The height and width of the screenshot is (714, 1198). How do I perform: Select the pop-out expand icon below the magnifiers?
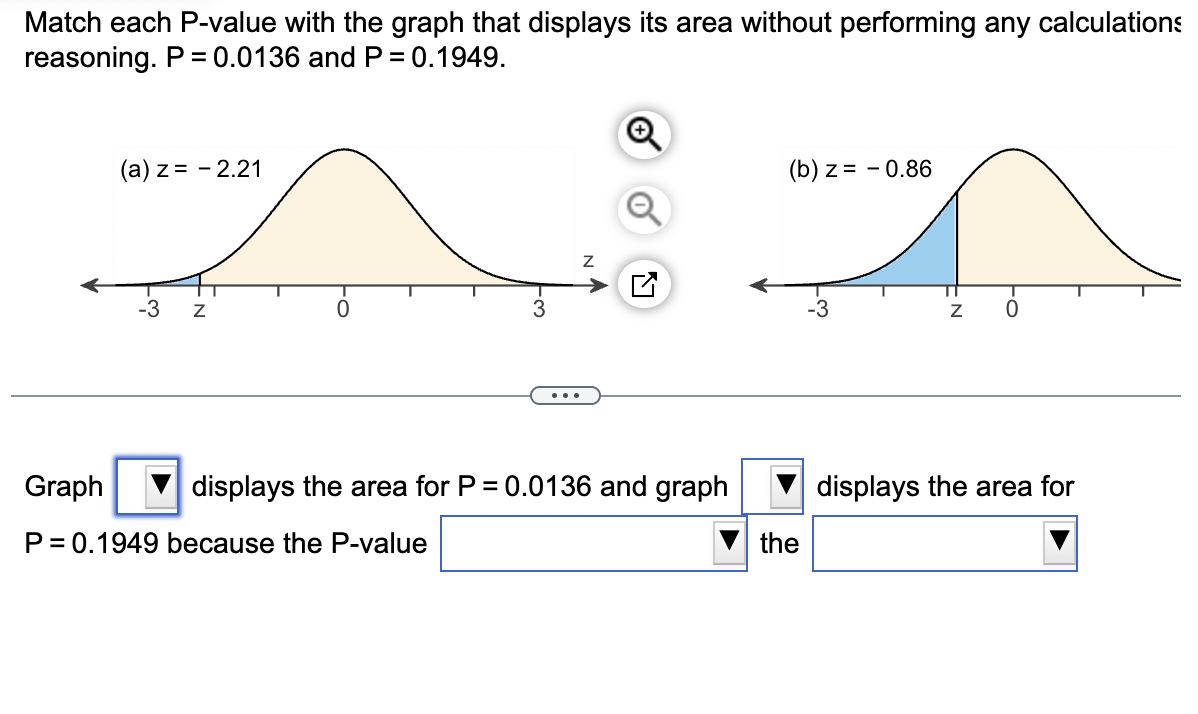643,284
